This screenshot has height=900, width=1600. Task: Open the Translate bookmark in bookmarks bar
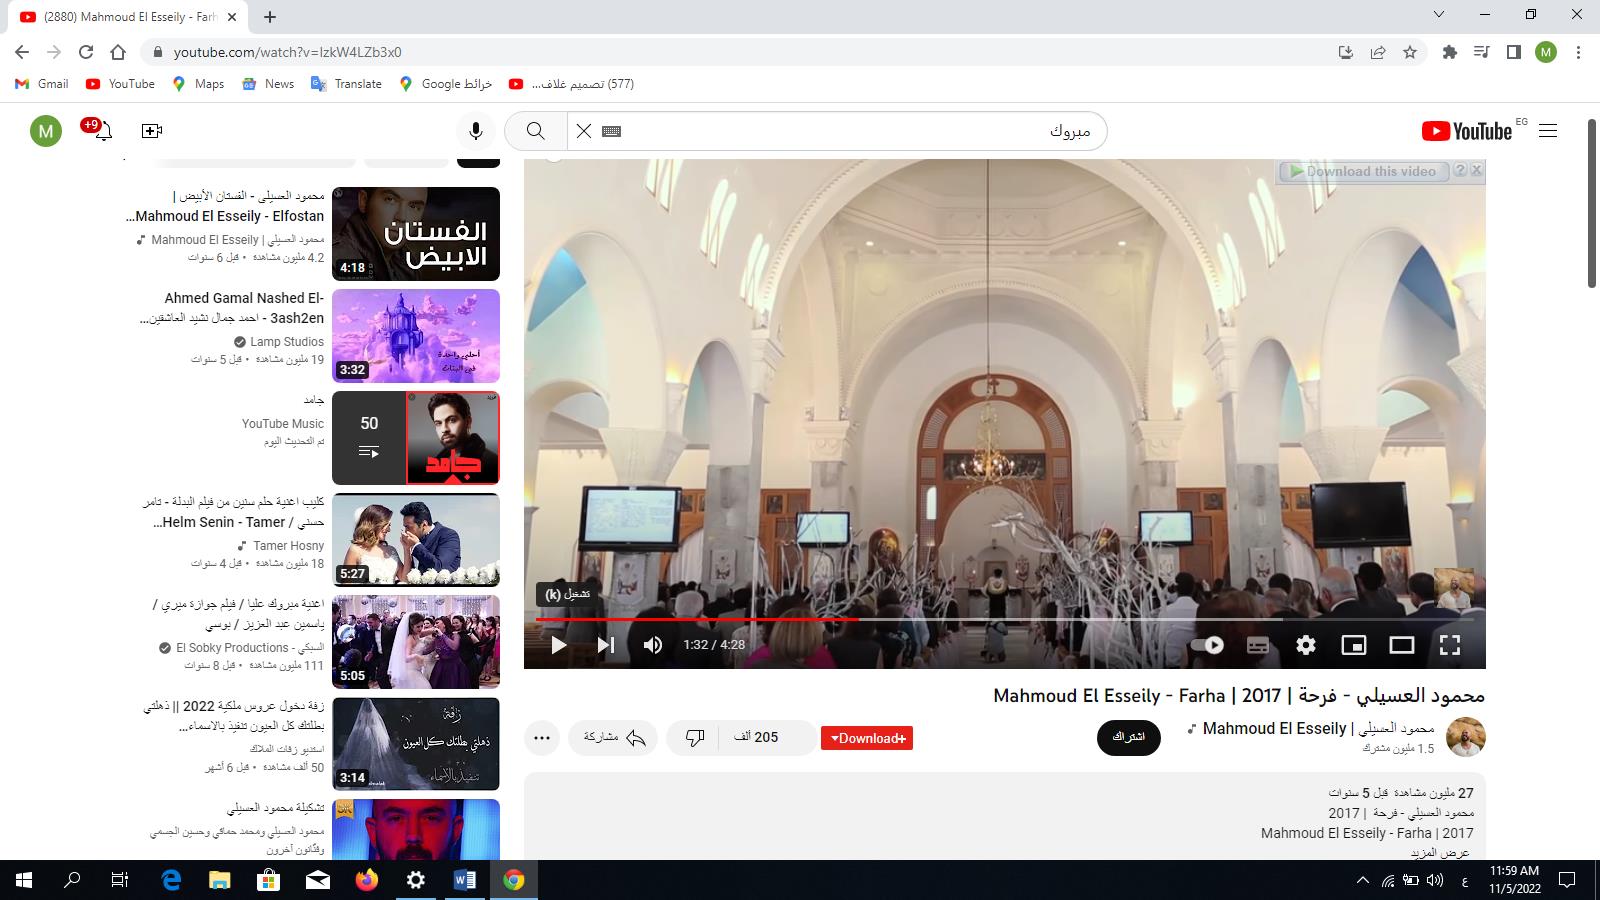click(x=347, y=84)
